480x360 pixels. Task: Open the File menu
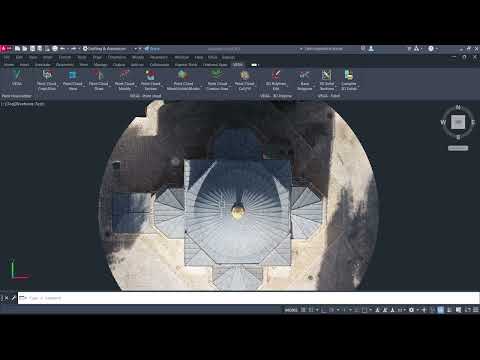[x=7, y=57]
